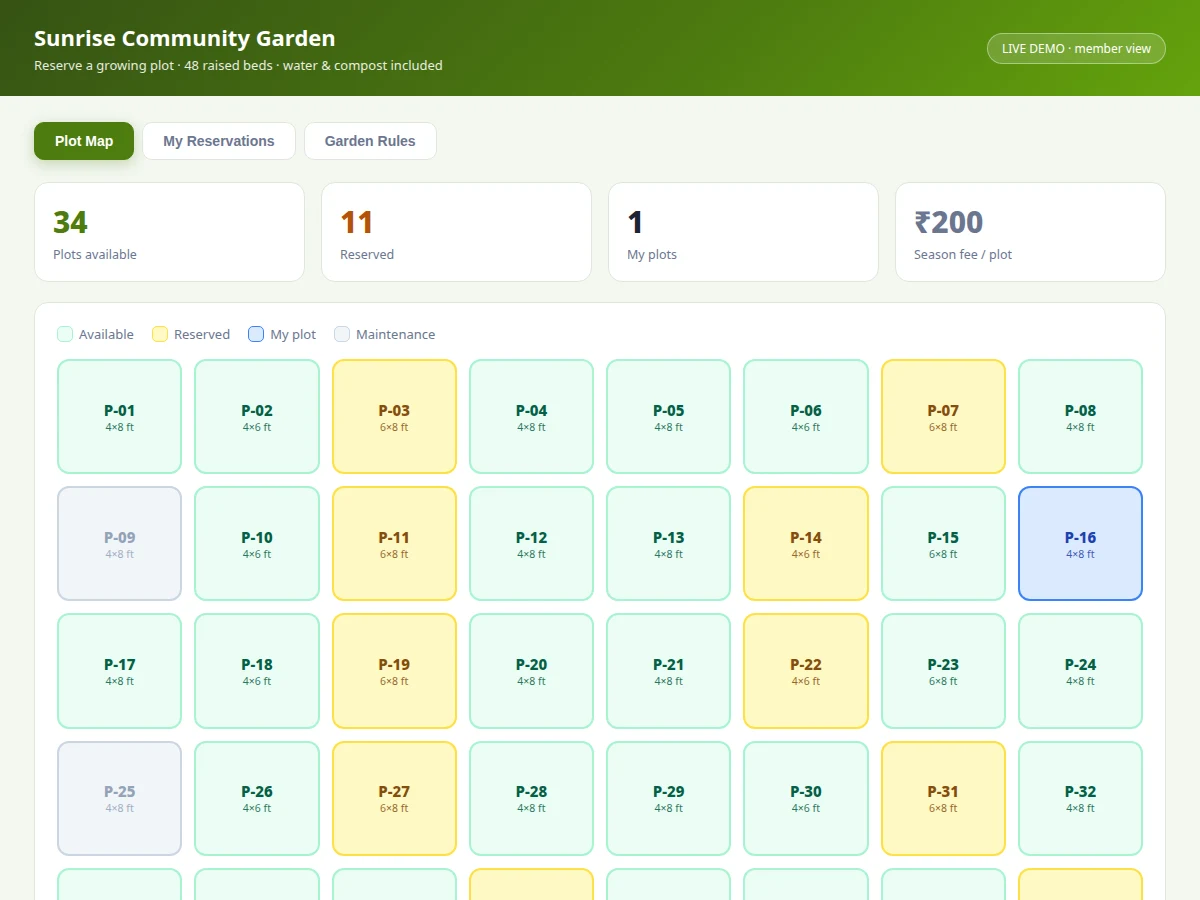Select available plot P-01
Screen dimensions: 1200x900
coord(120,417)
